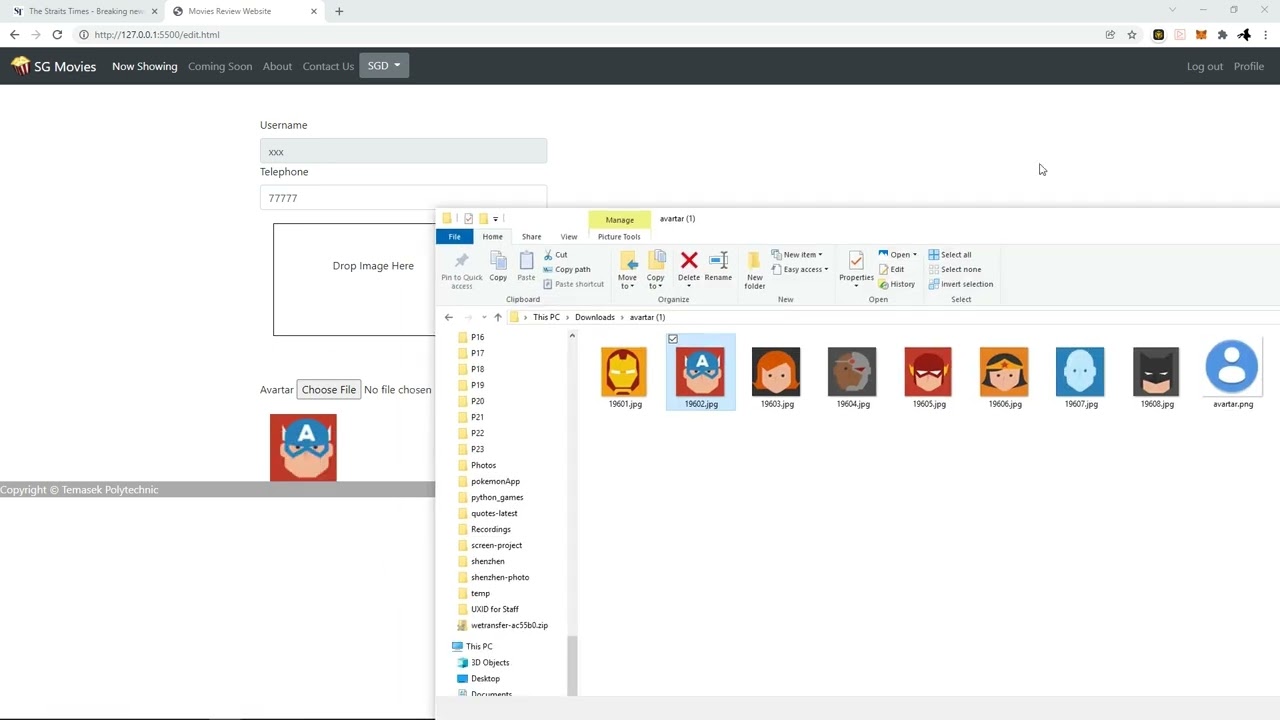
Task: Click the red Delete icon
Action: pos(689,261)
